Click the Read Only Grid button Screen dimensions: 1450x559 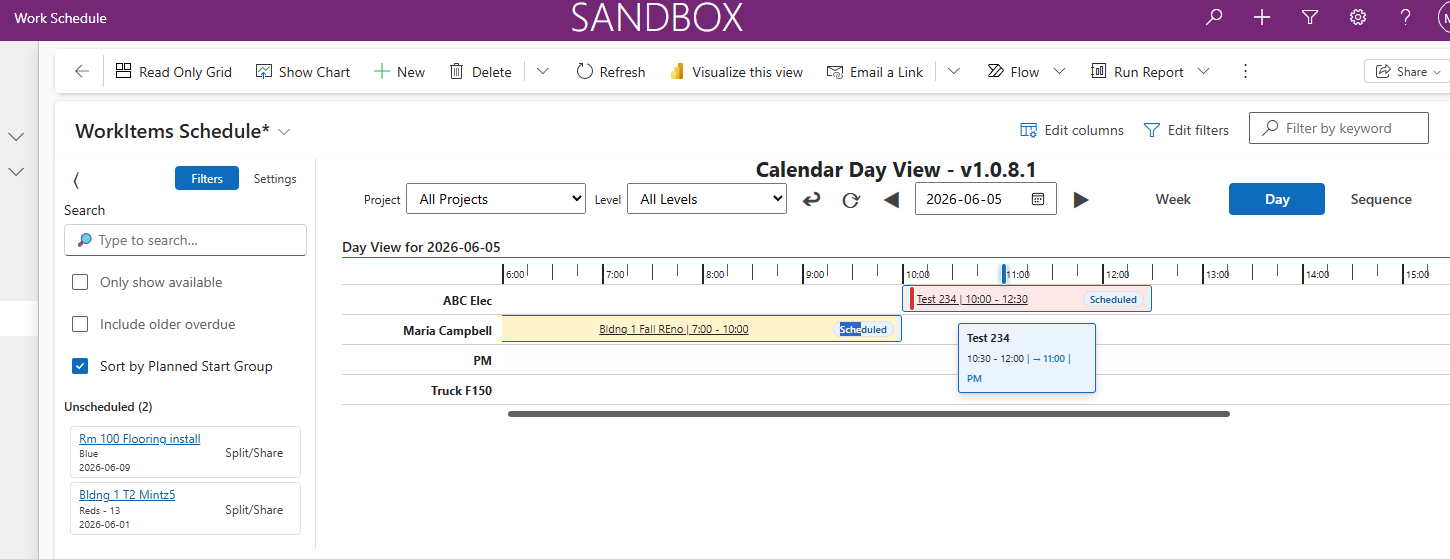coord(174,72)
